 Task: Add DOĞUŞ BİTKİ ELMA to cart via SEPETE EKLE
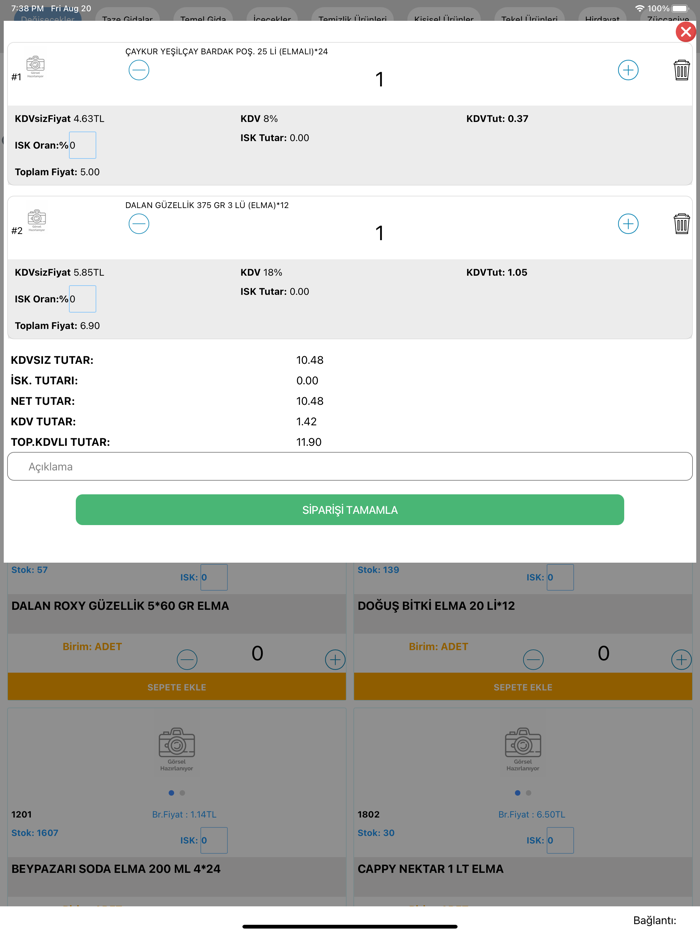[523, 687]
